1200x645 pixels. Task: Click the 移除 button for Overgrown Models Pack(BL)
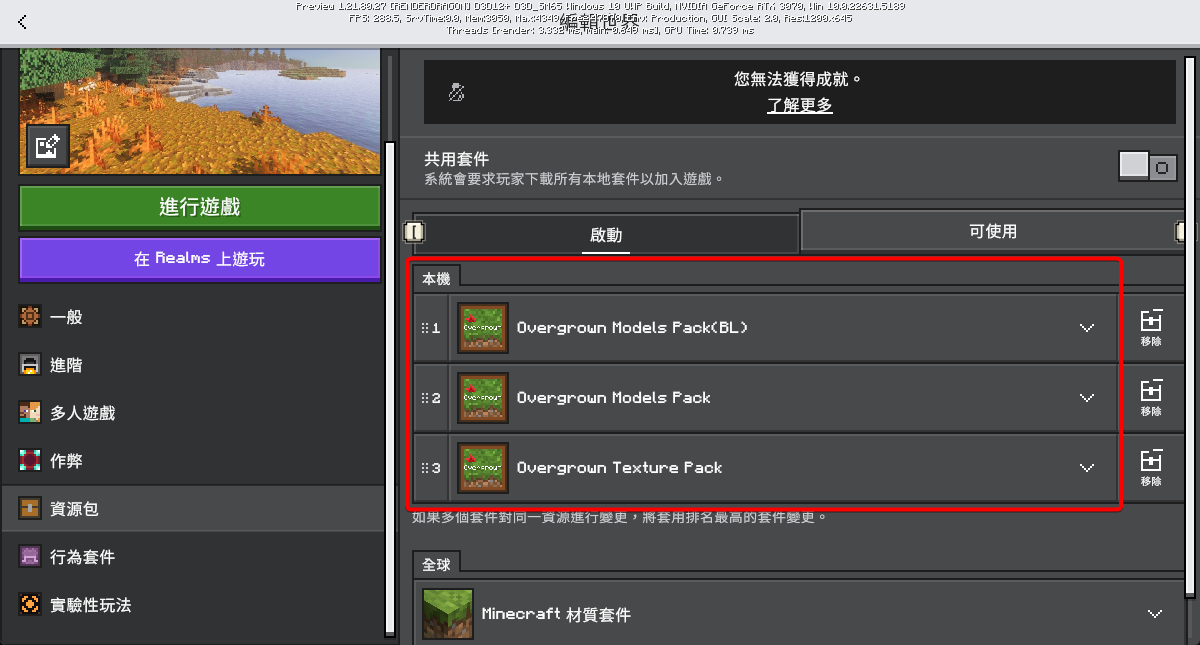click(1151, 327)
